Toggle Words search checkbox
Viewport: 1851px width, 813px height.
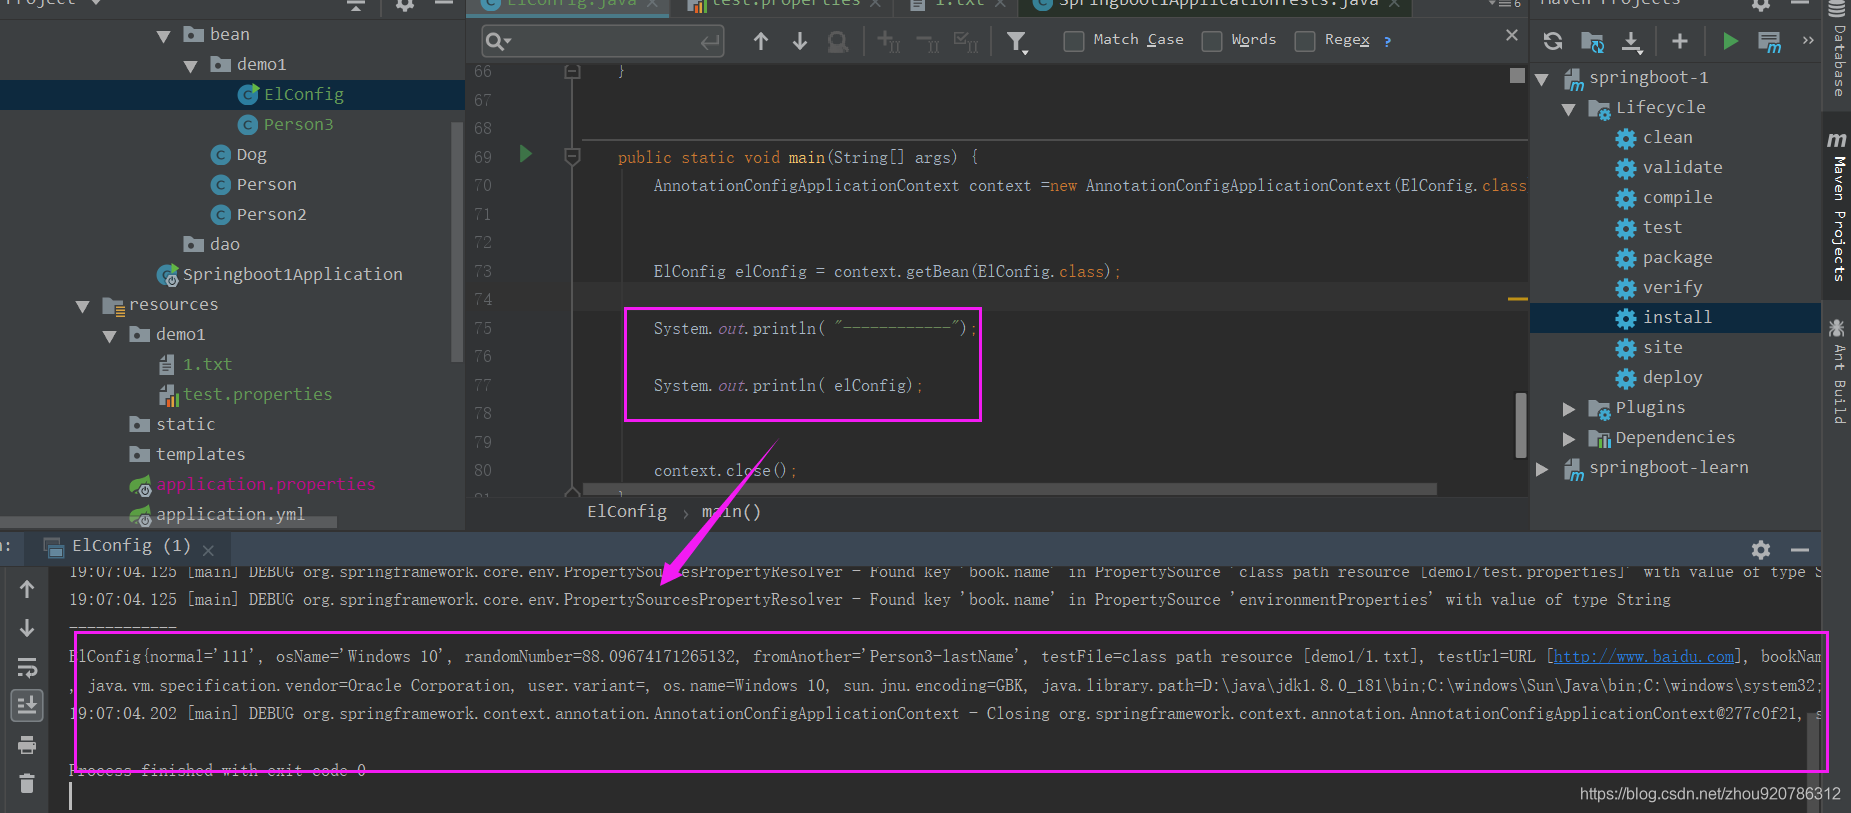click(1211, 41)
